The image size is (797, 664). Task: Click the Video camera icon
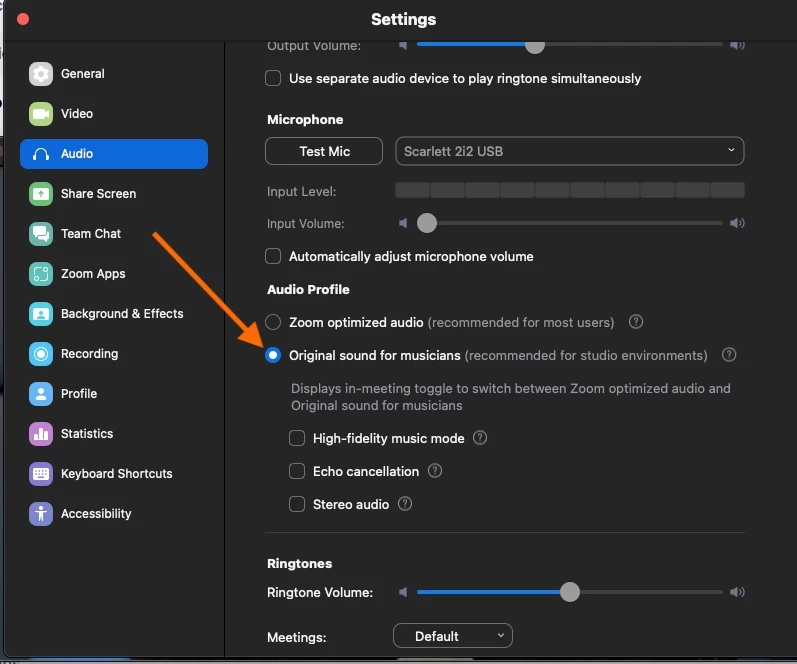41,114
